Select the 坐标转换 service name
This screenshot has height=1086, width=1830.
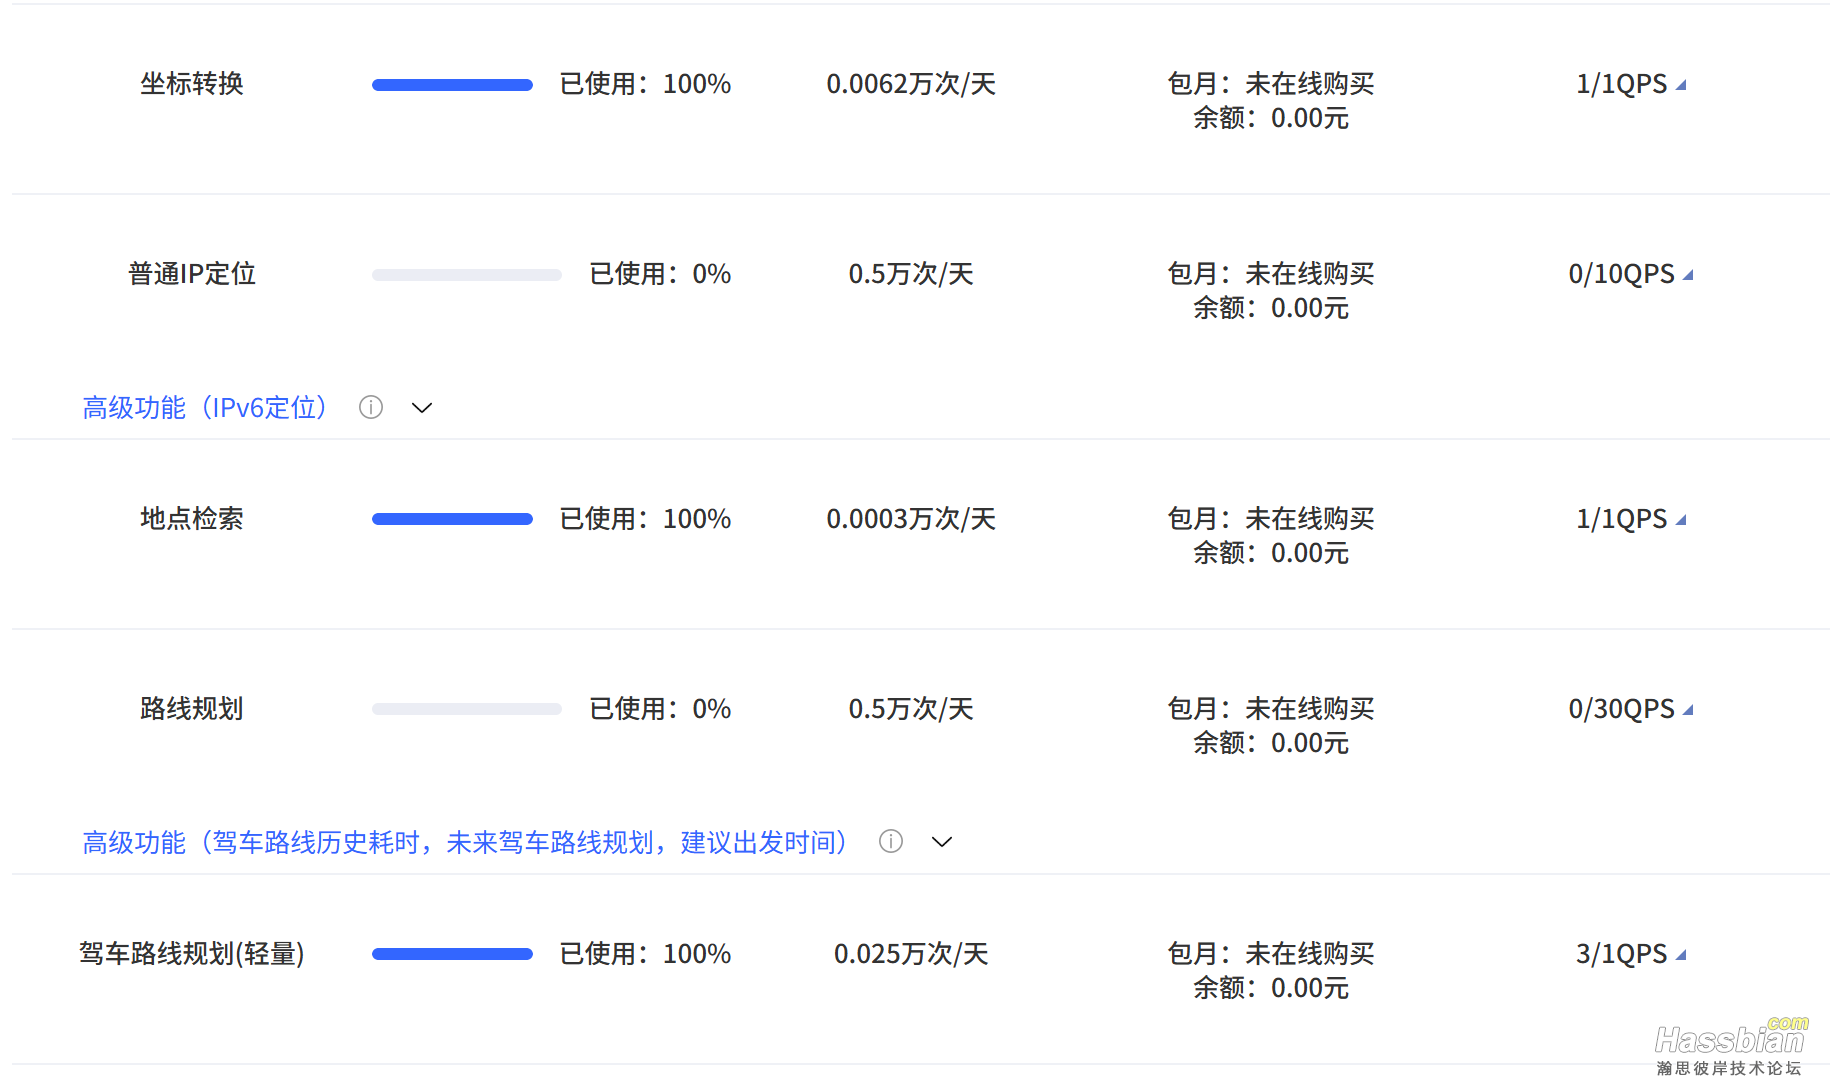pyautogui.click(x=192, y=84)
